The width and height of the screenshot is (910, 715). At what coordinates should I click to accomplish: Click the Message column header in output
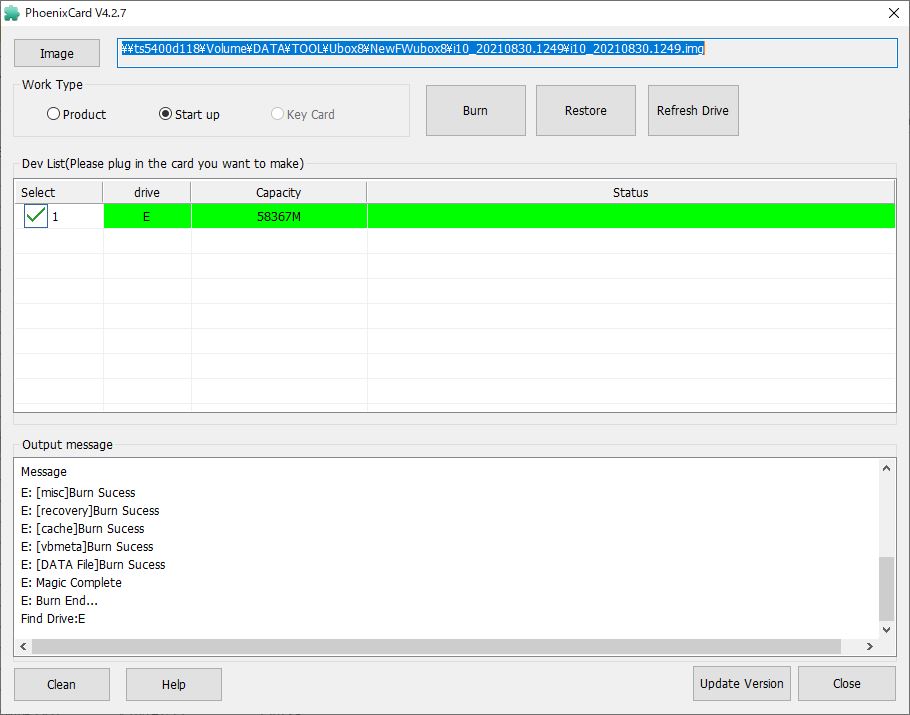(44, 472)
